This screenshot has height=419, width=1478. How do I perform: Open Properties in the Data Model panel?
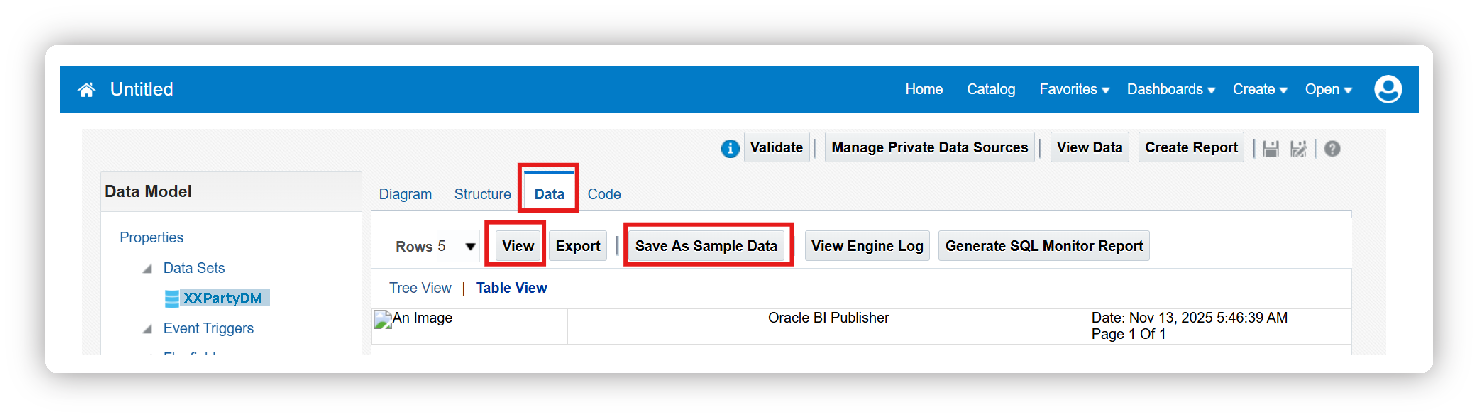coord(151,238)
